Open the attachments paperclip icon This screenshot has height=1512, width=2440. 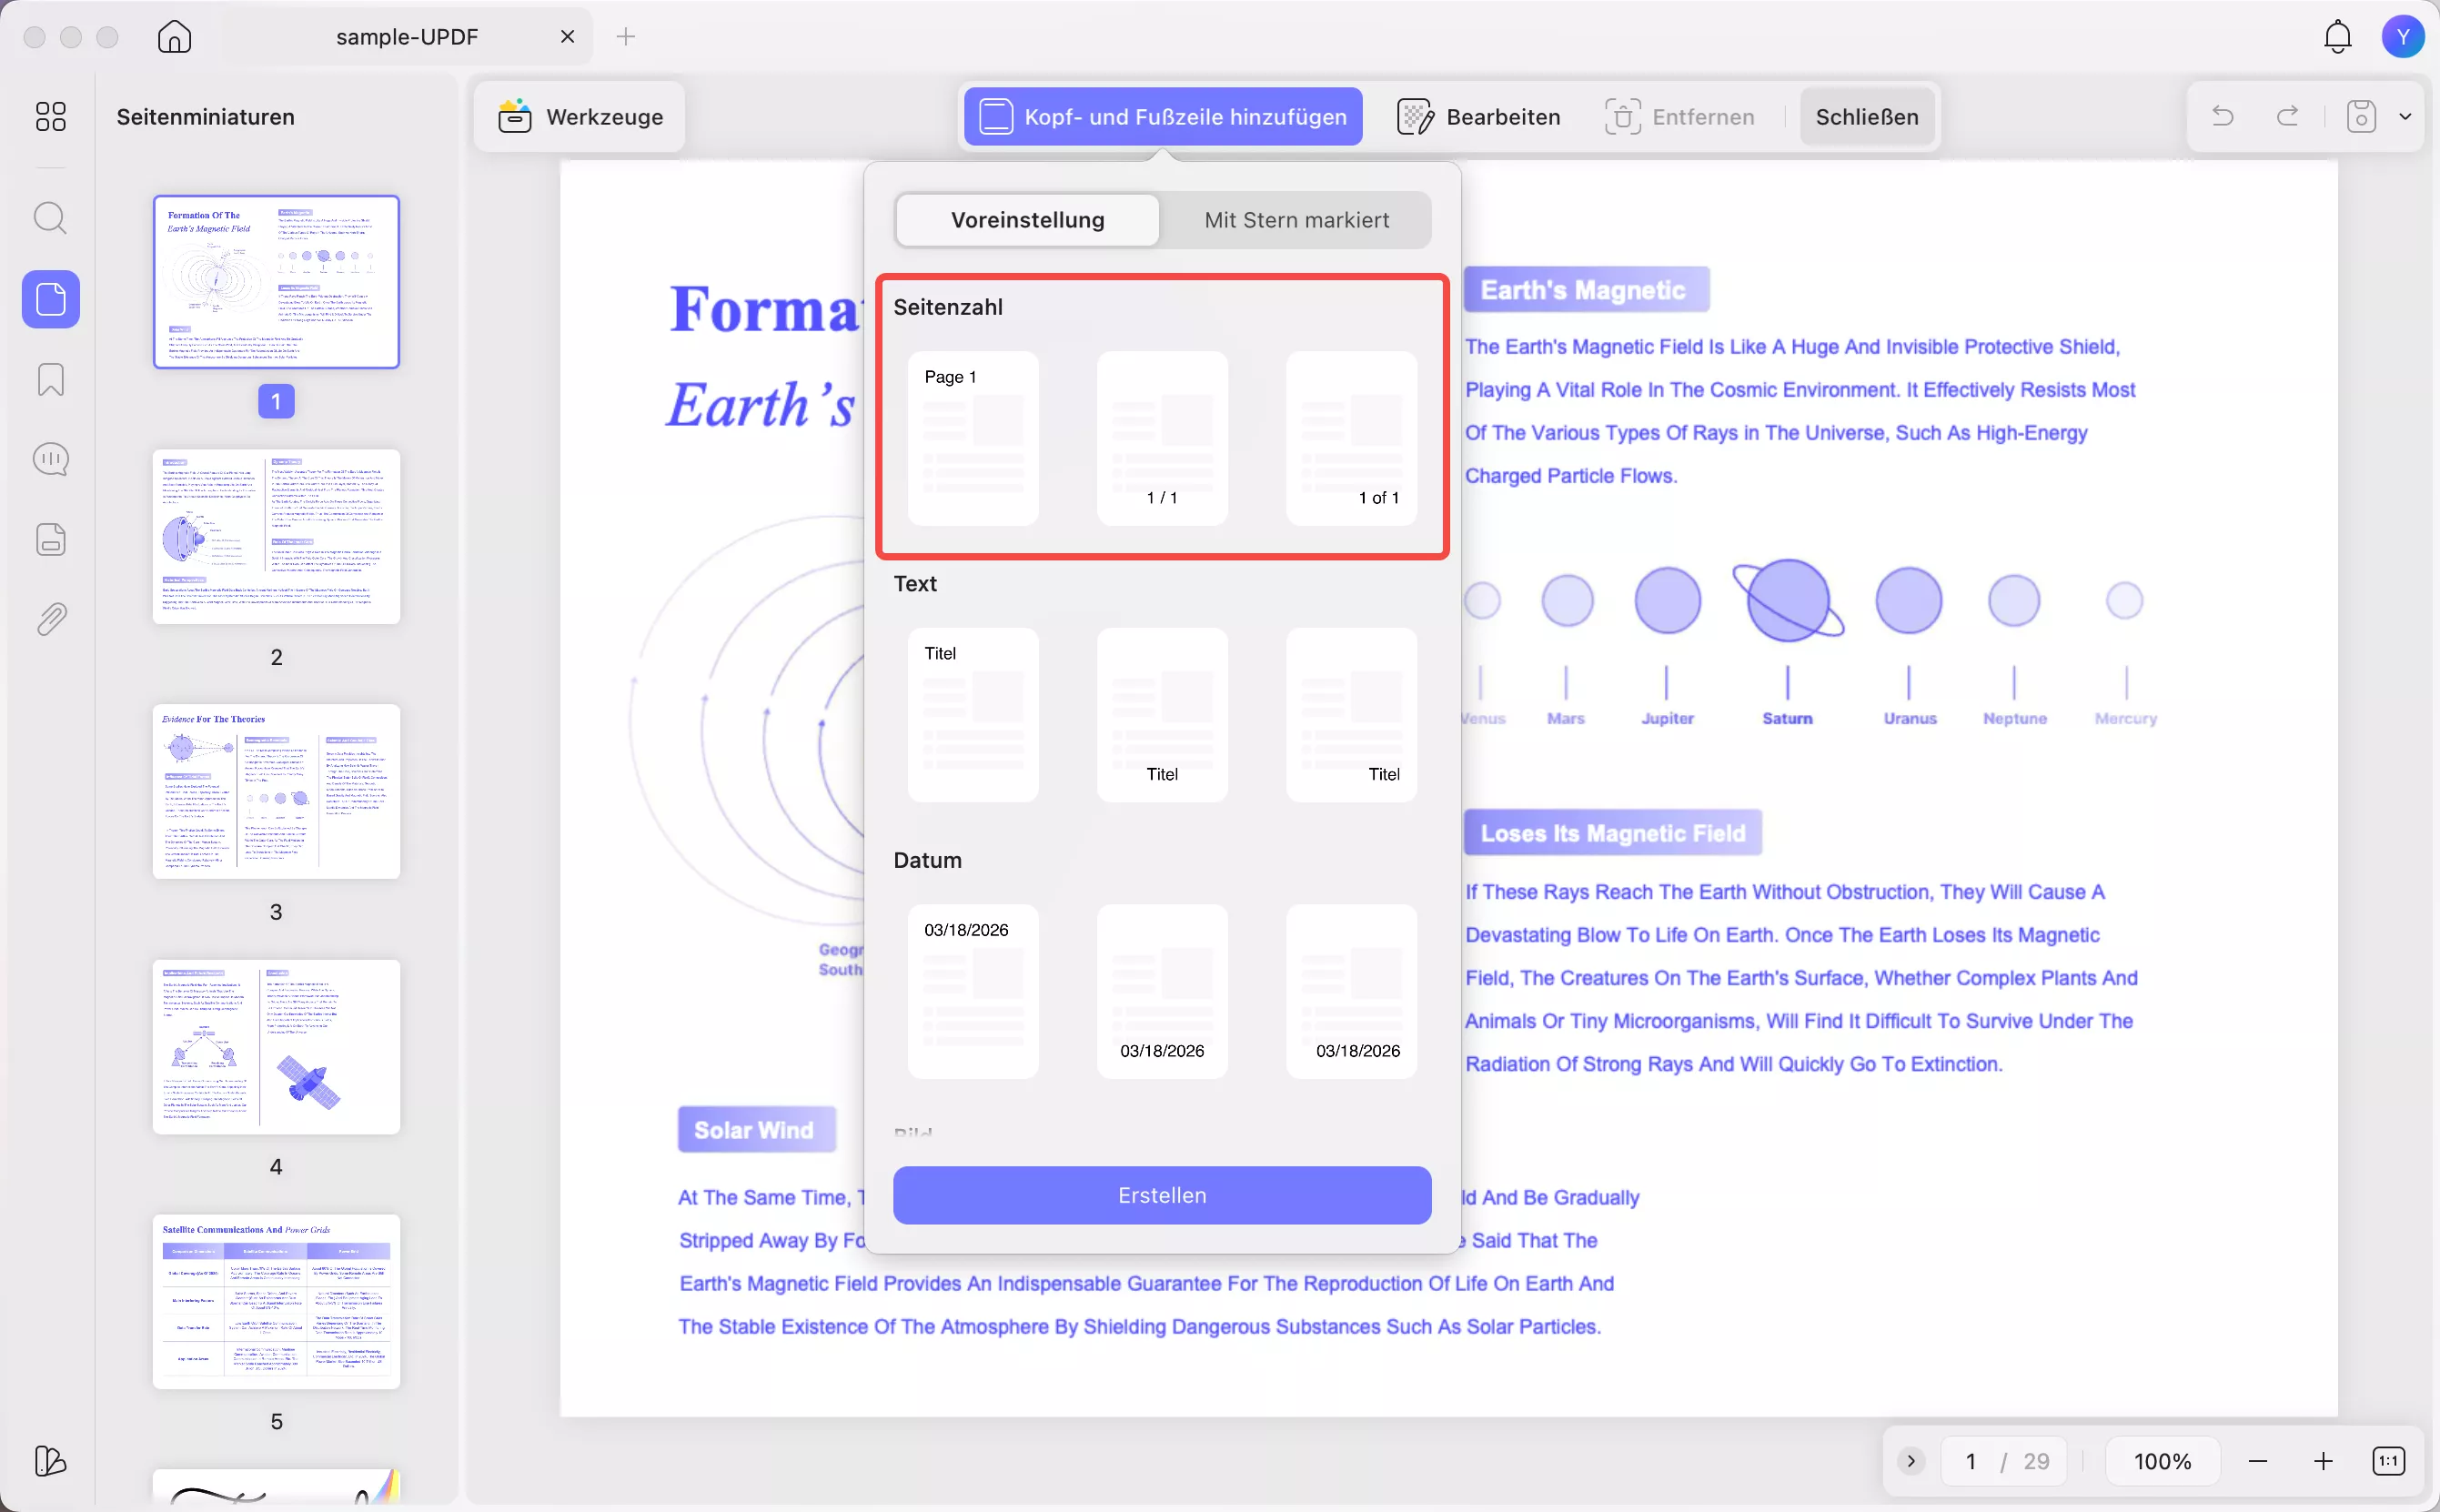pyautogui.click(x=50, y=619)
